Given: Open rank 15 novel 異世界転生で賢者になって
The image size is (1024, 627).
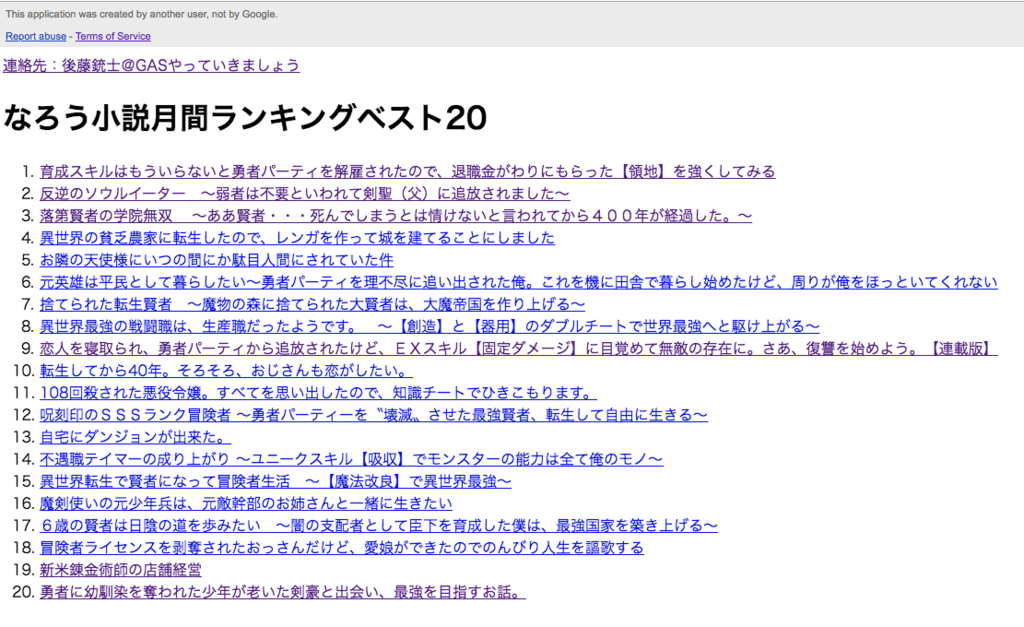Looking at the screenshot, I should pyautogui.click(x=276, y=482).
